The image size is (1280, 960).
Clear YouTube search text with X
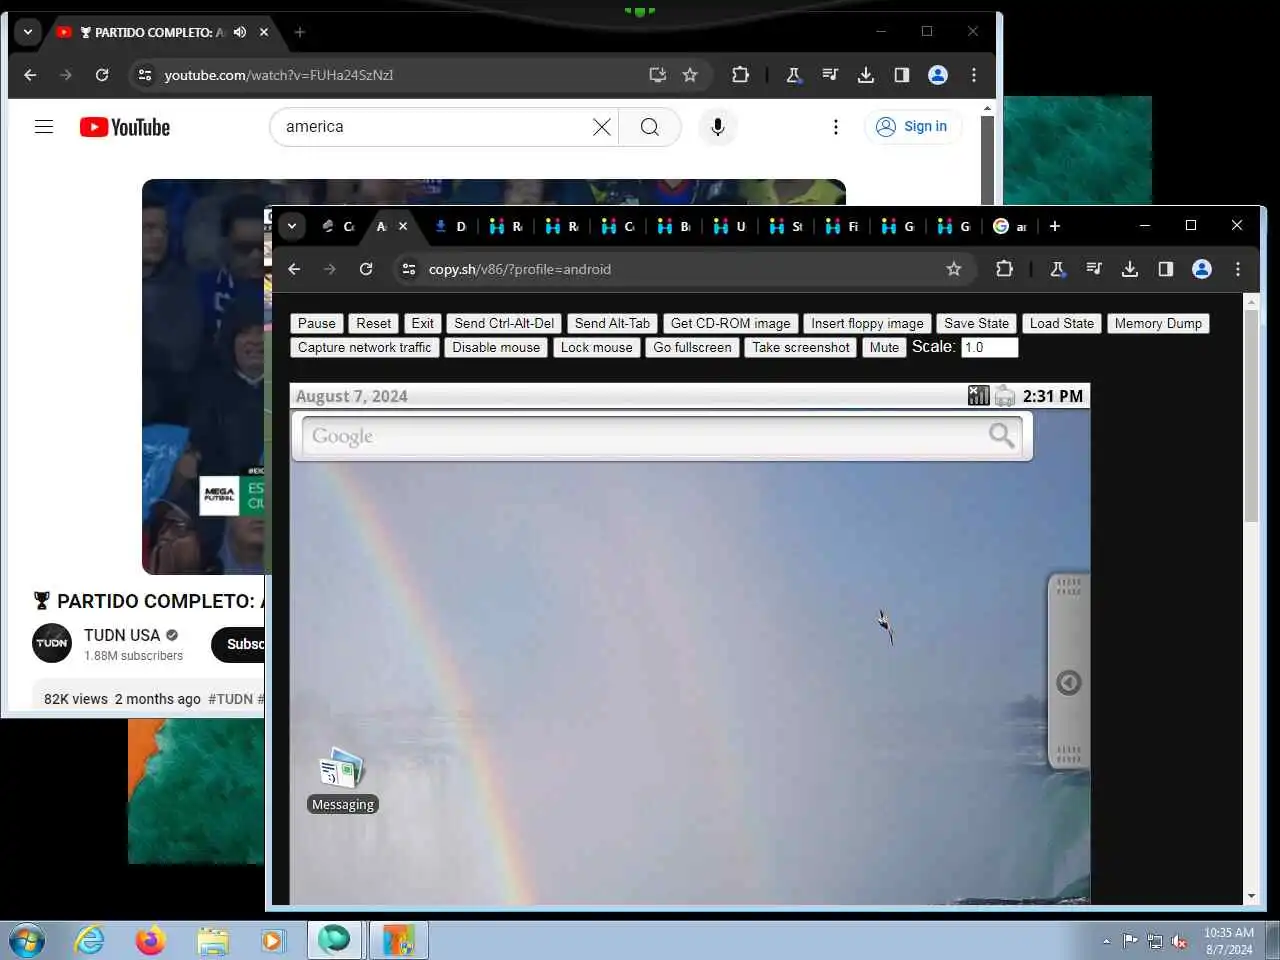point(602,127)
